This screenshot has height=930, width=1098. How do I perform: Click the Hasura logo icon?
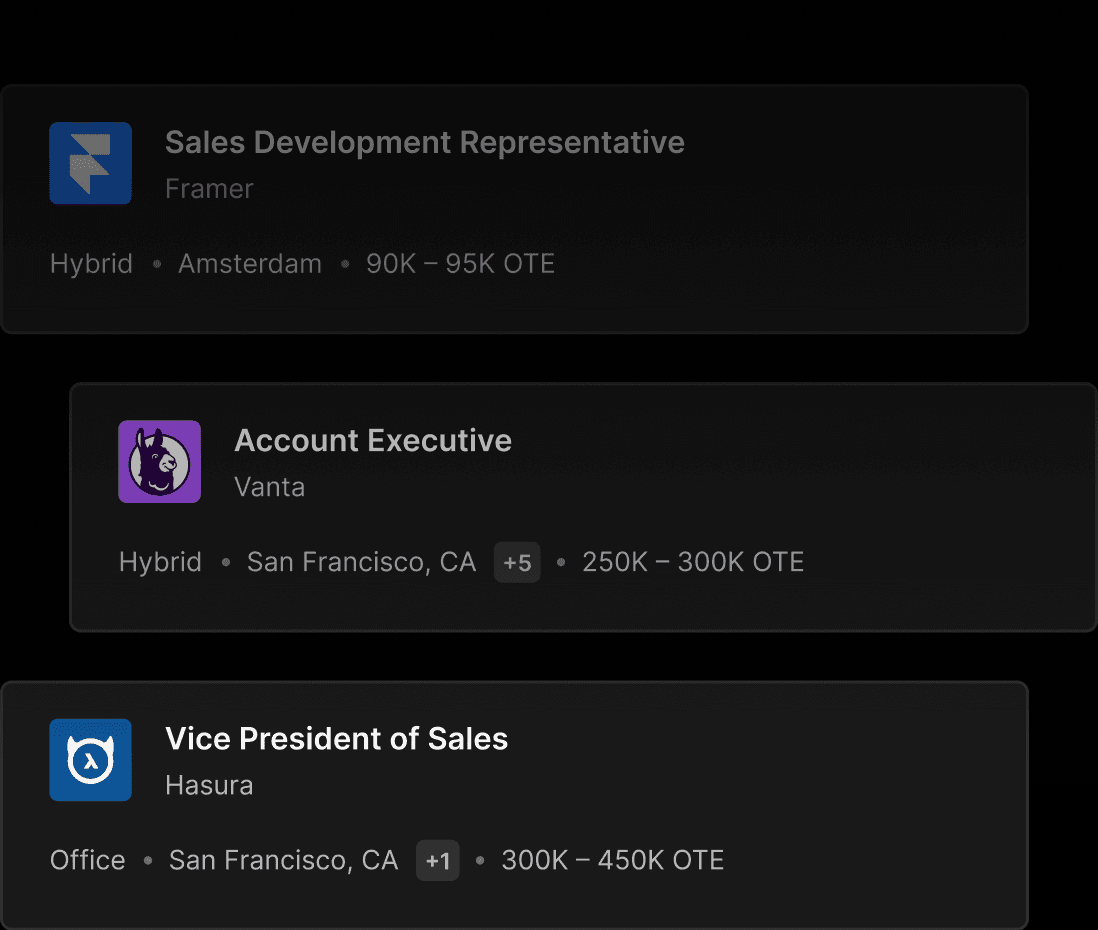90,760
